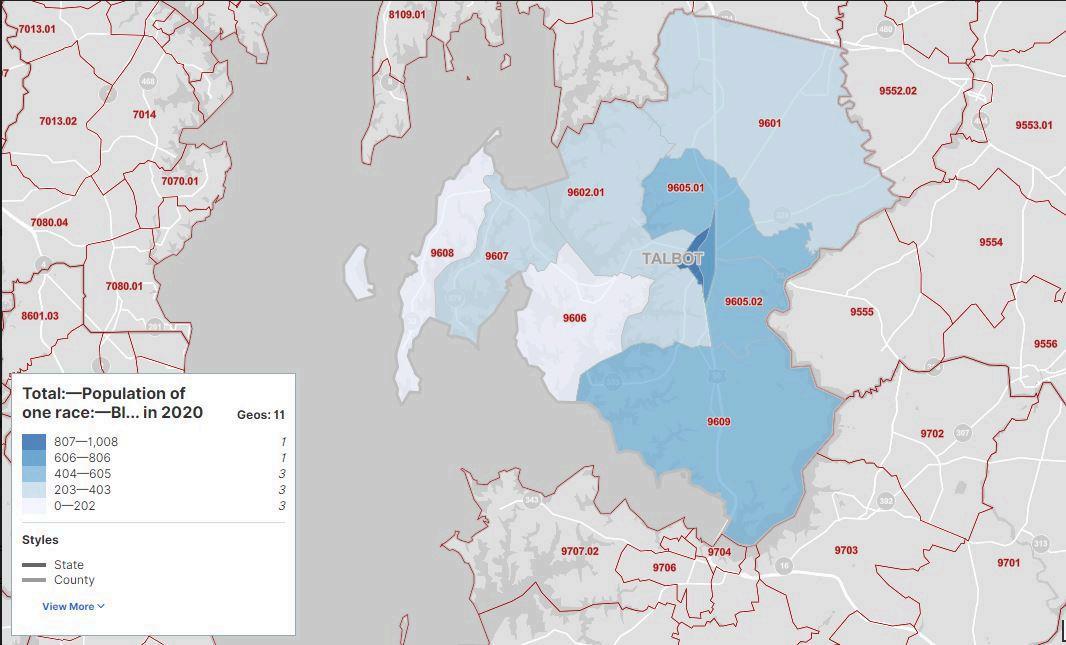Select census tract 9608
This screenshot has height=645, width=1066.
click(442, 253)
